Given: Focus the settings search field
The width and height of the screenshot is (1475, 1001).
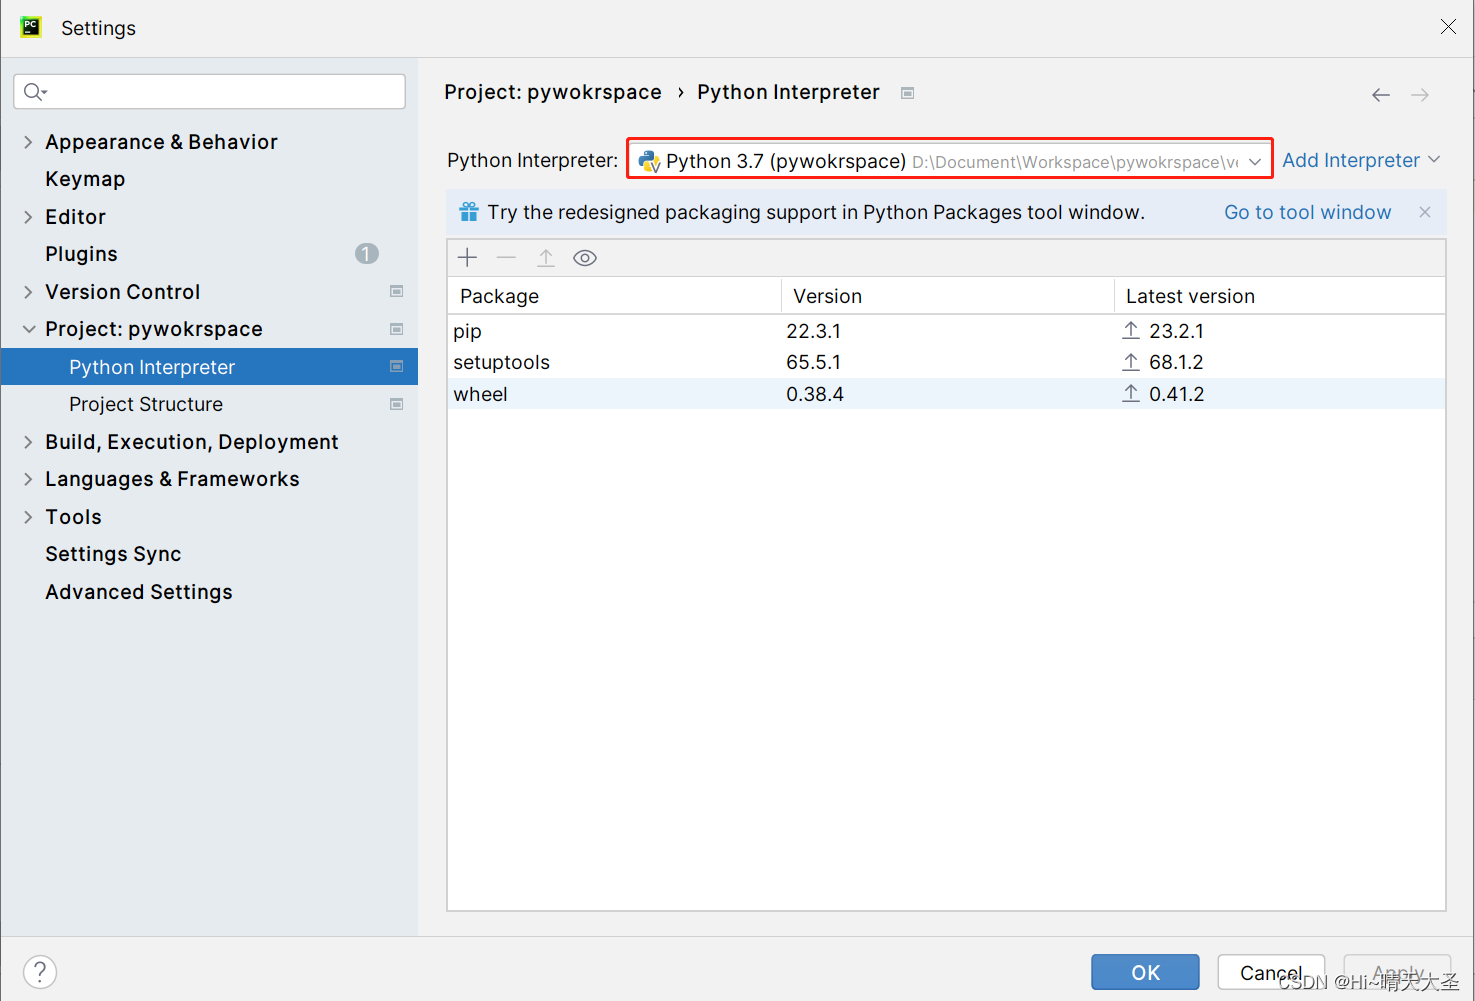Looking at the screenshot, I should [209, 92].
